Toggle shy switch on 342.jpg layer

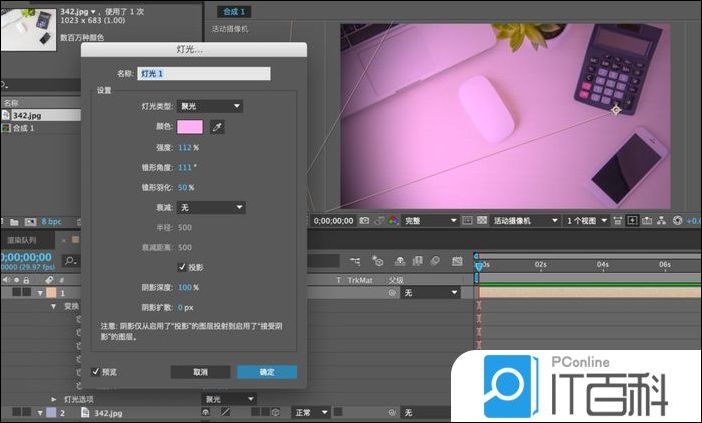(x=206, y=412)
